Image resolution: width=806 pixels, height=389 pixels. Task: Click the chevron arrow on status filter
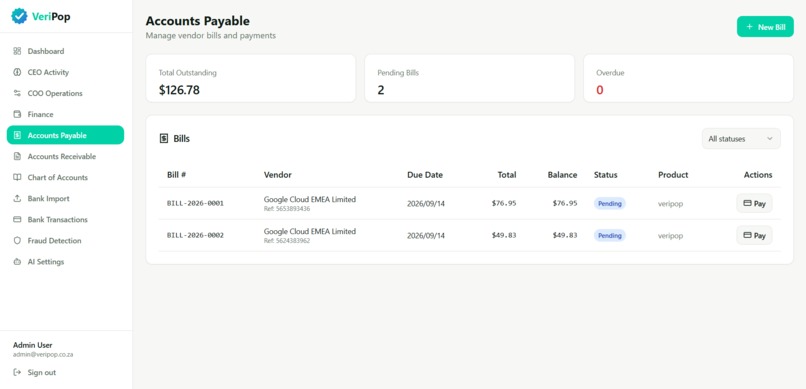(x=770, y=139)
